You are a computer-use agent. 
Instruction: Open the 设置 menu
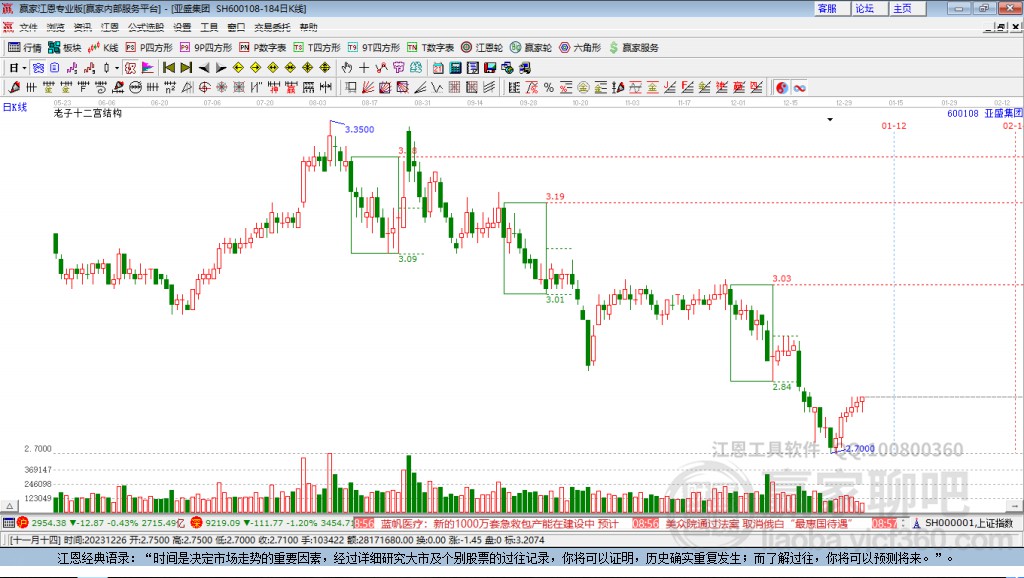click(x=182, y=27)
